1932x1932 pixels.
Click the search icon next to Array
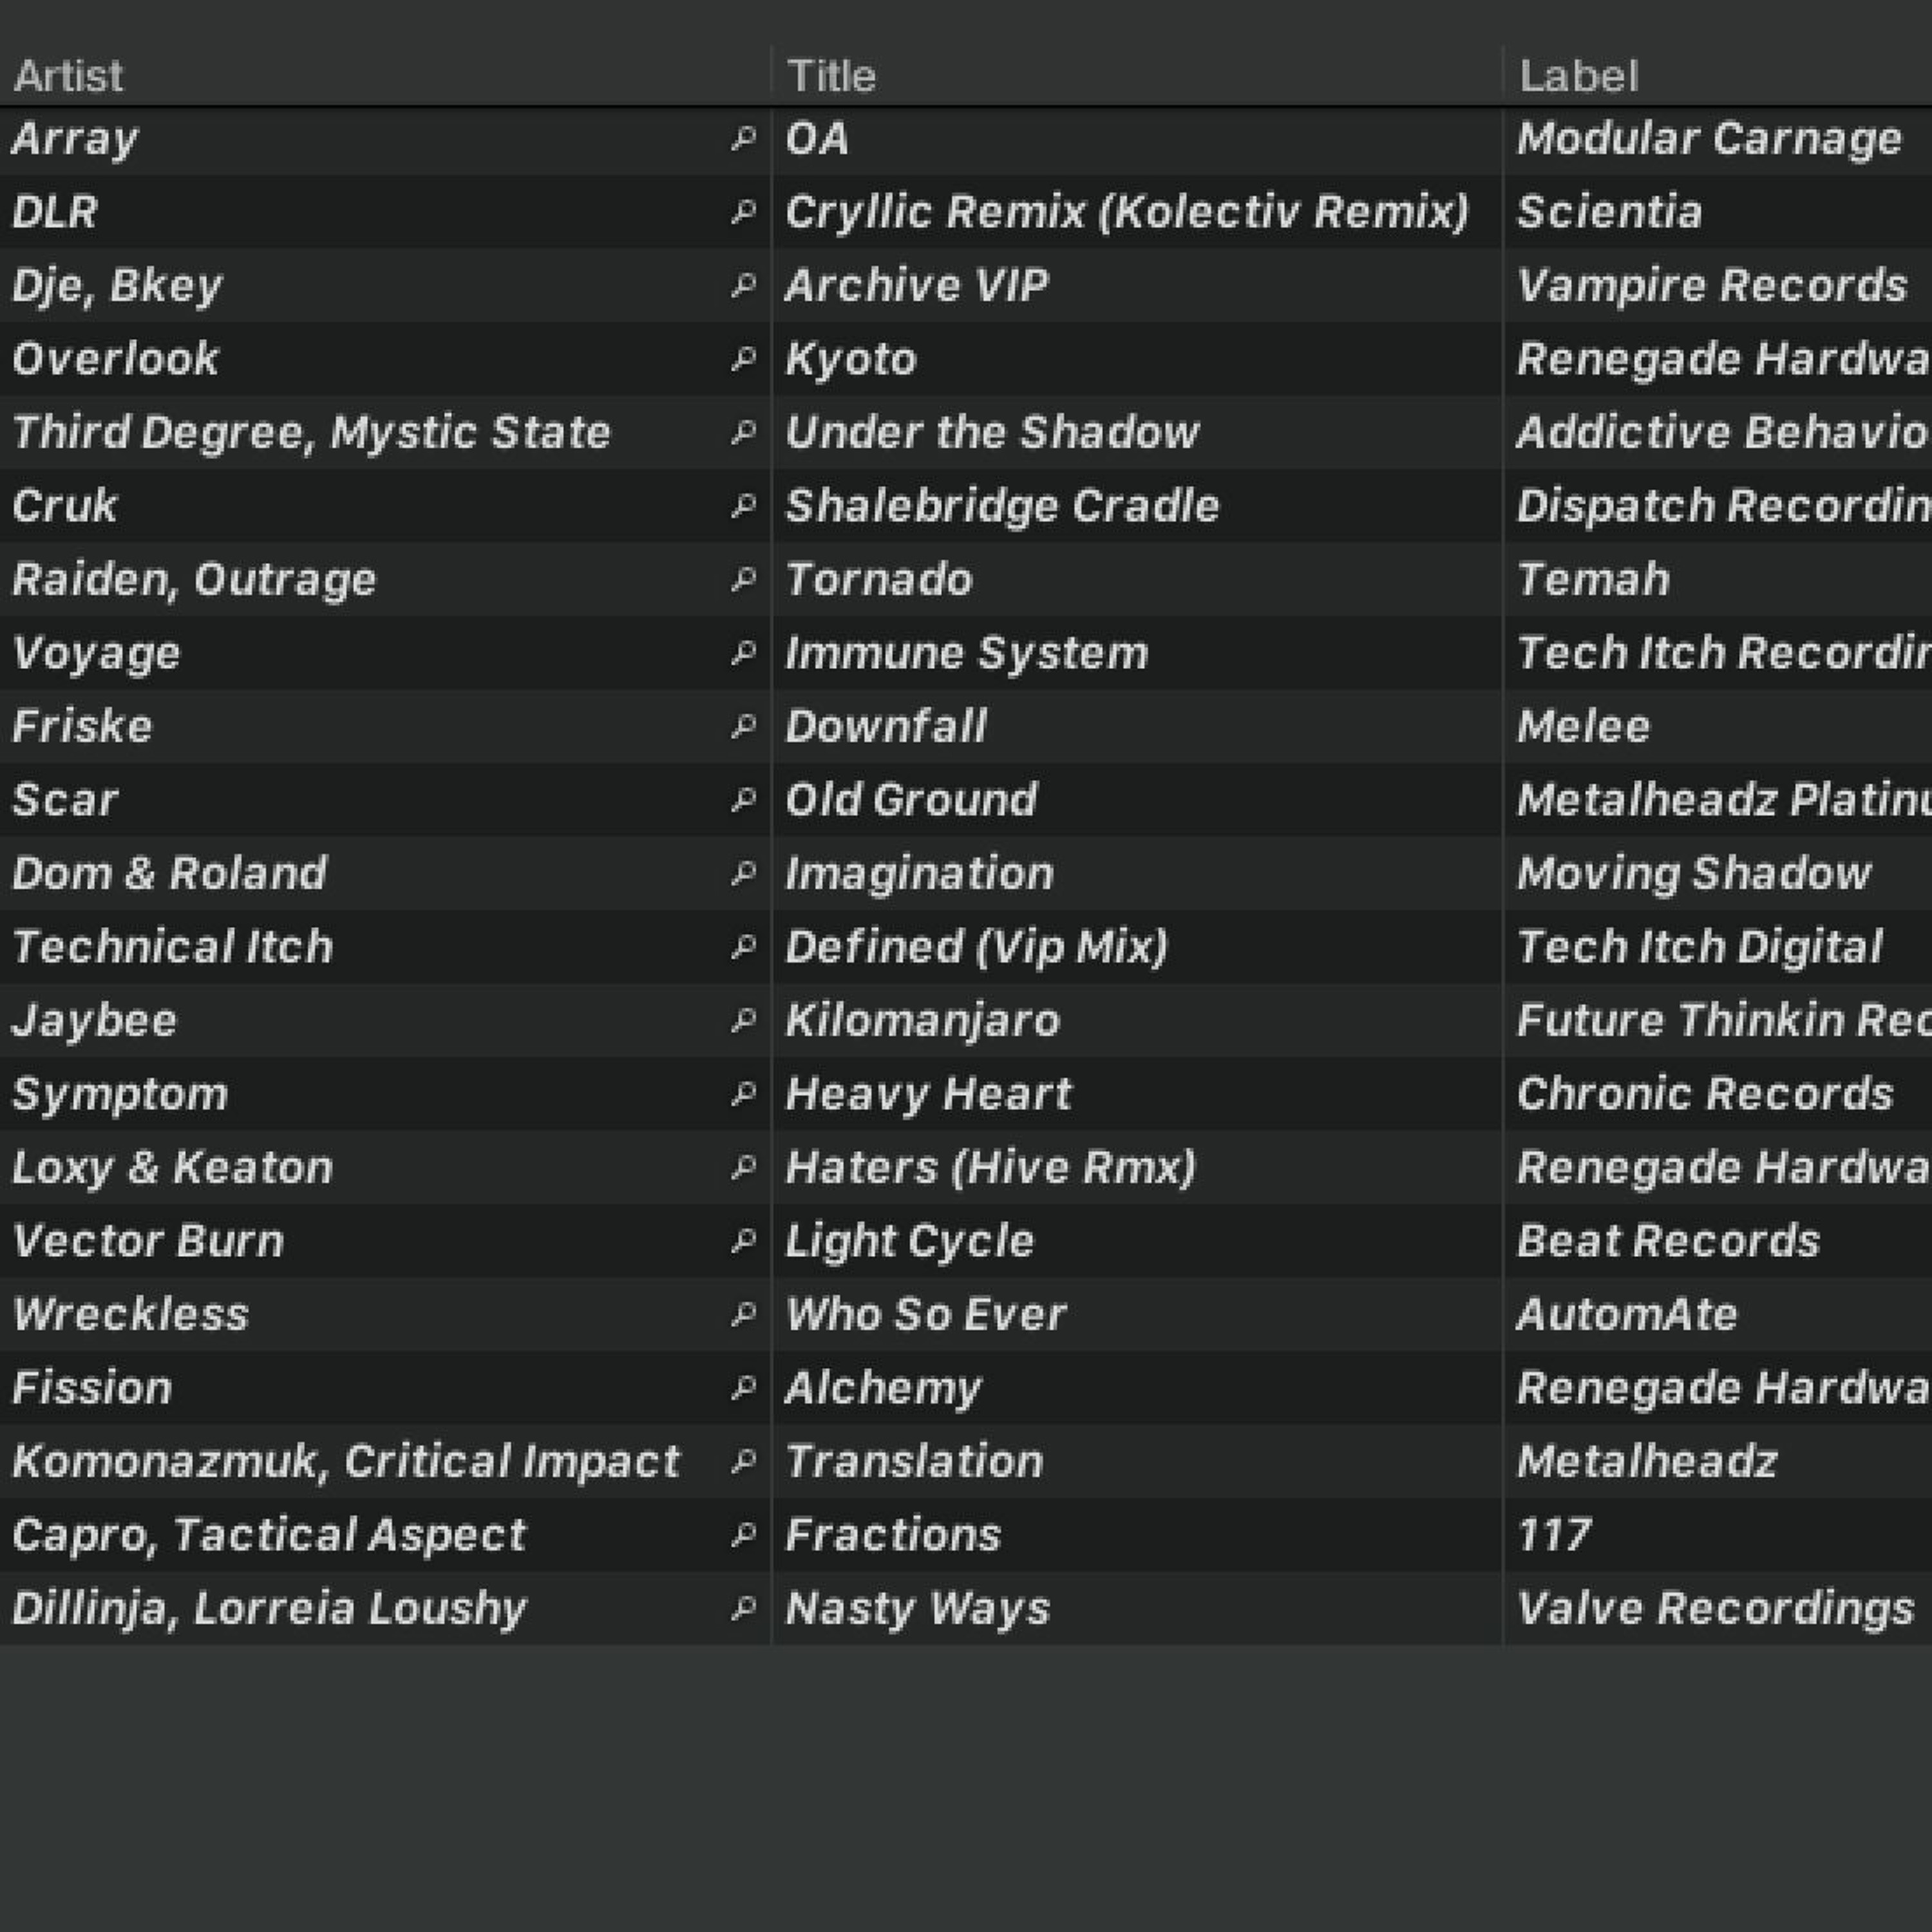coord(743,138)
